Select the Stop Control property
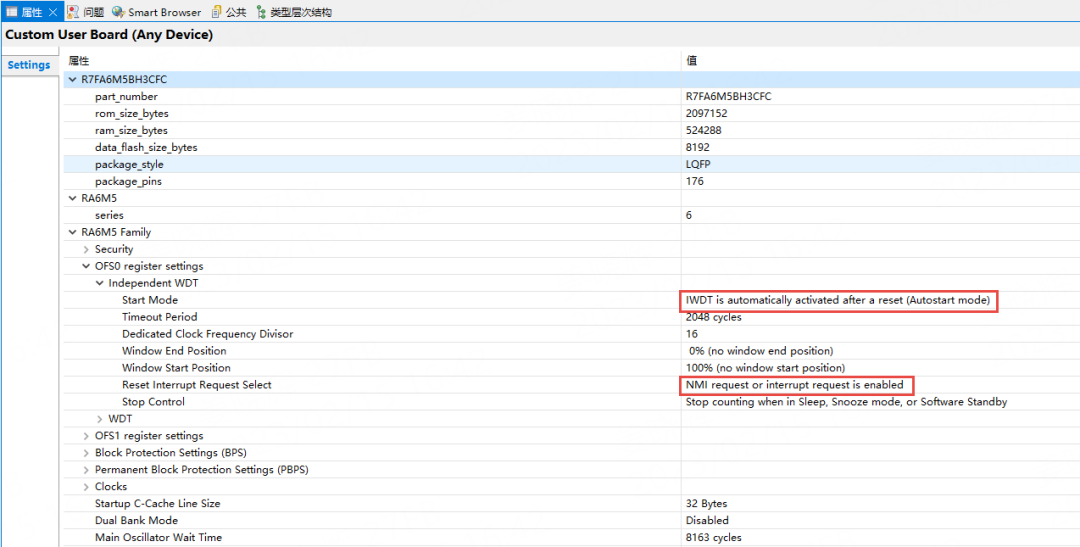The height and width of the screenshot is (547, 1080). [153, 402]
